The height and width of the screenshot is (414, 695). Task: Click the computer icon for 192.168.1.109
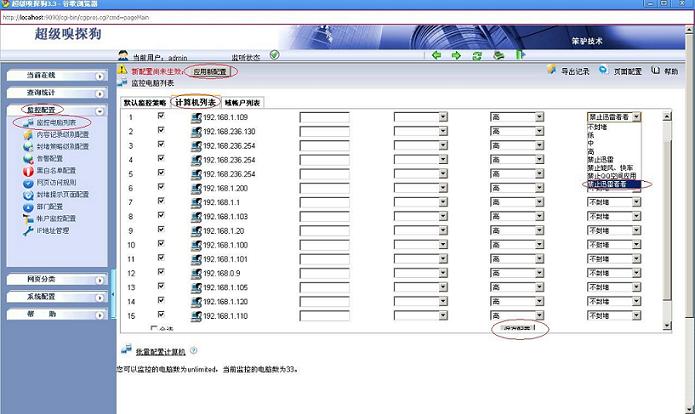click(196, 117)
